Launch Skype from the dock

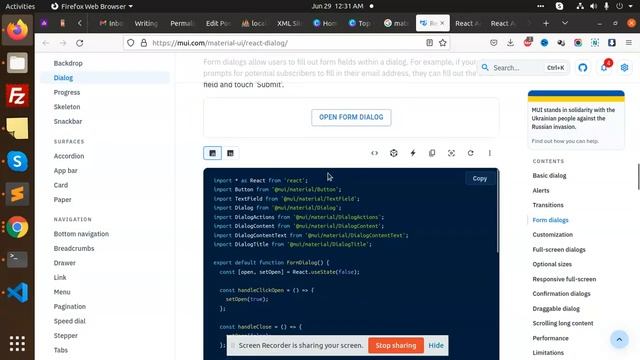pyautogui.click(x=17, y=161)
